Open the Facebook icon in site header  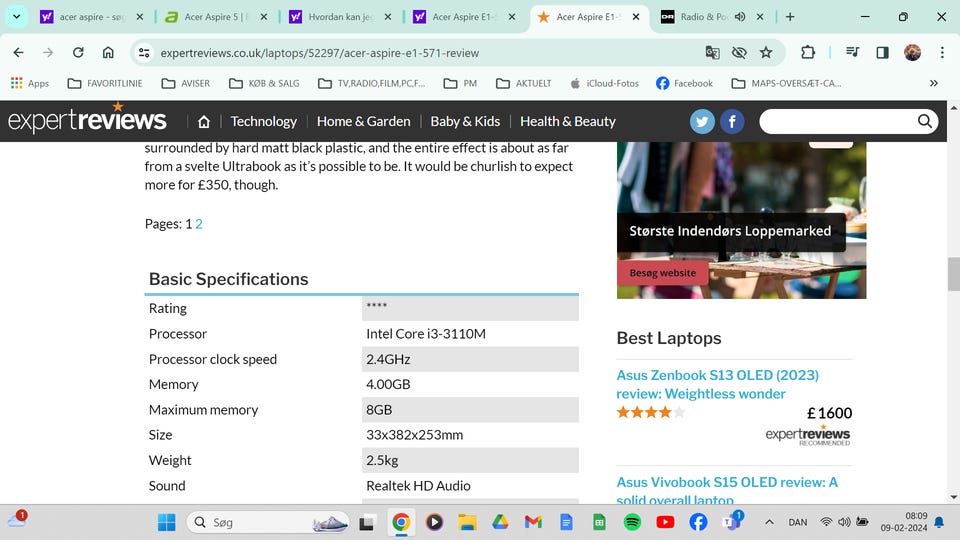732,121
